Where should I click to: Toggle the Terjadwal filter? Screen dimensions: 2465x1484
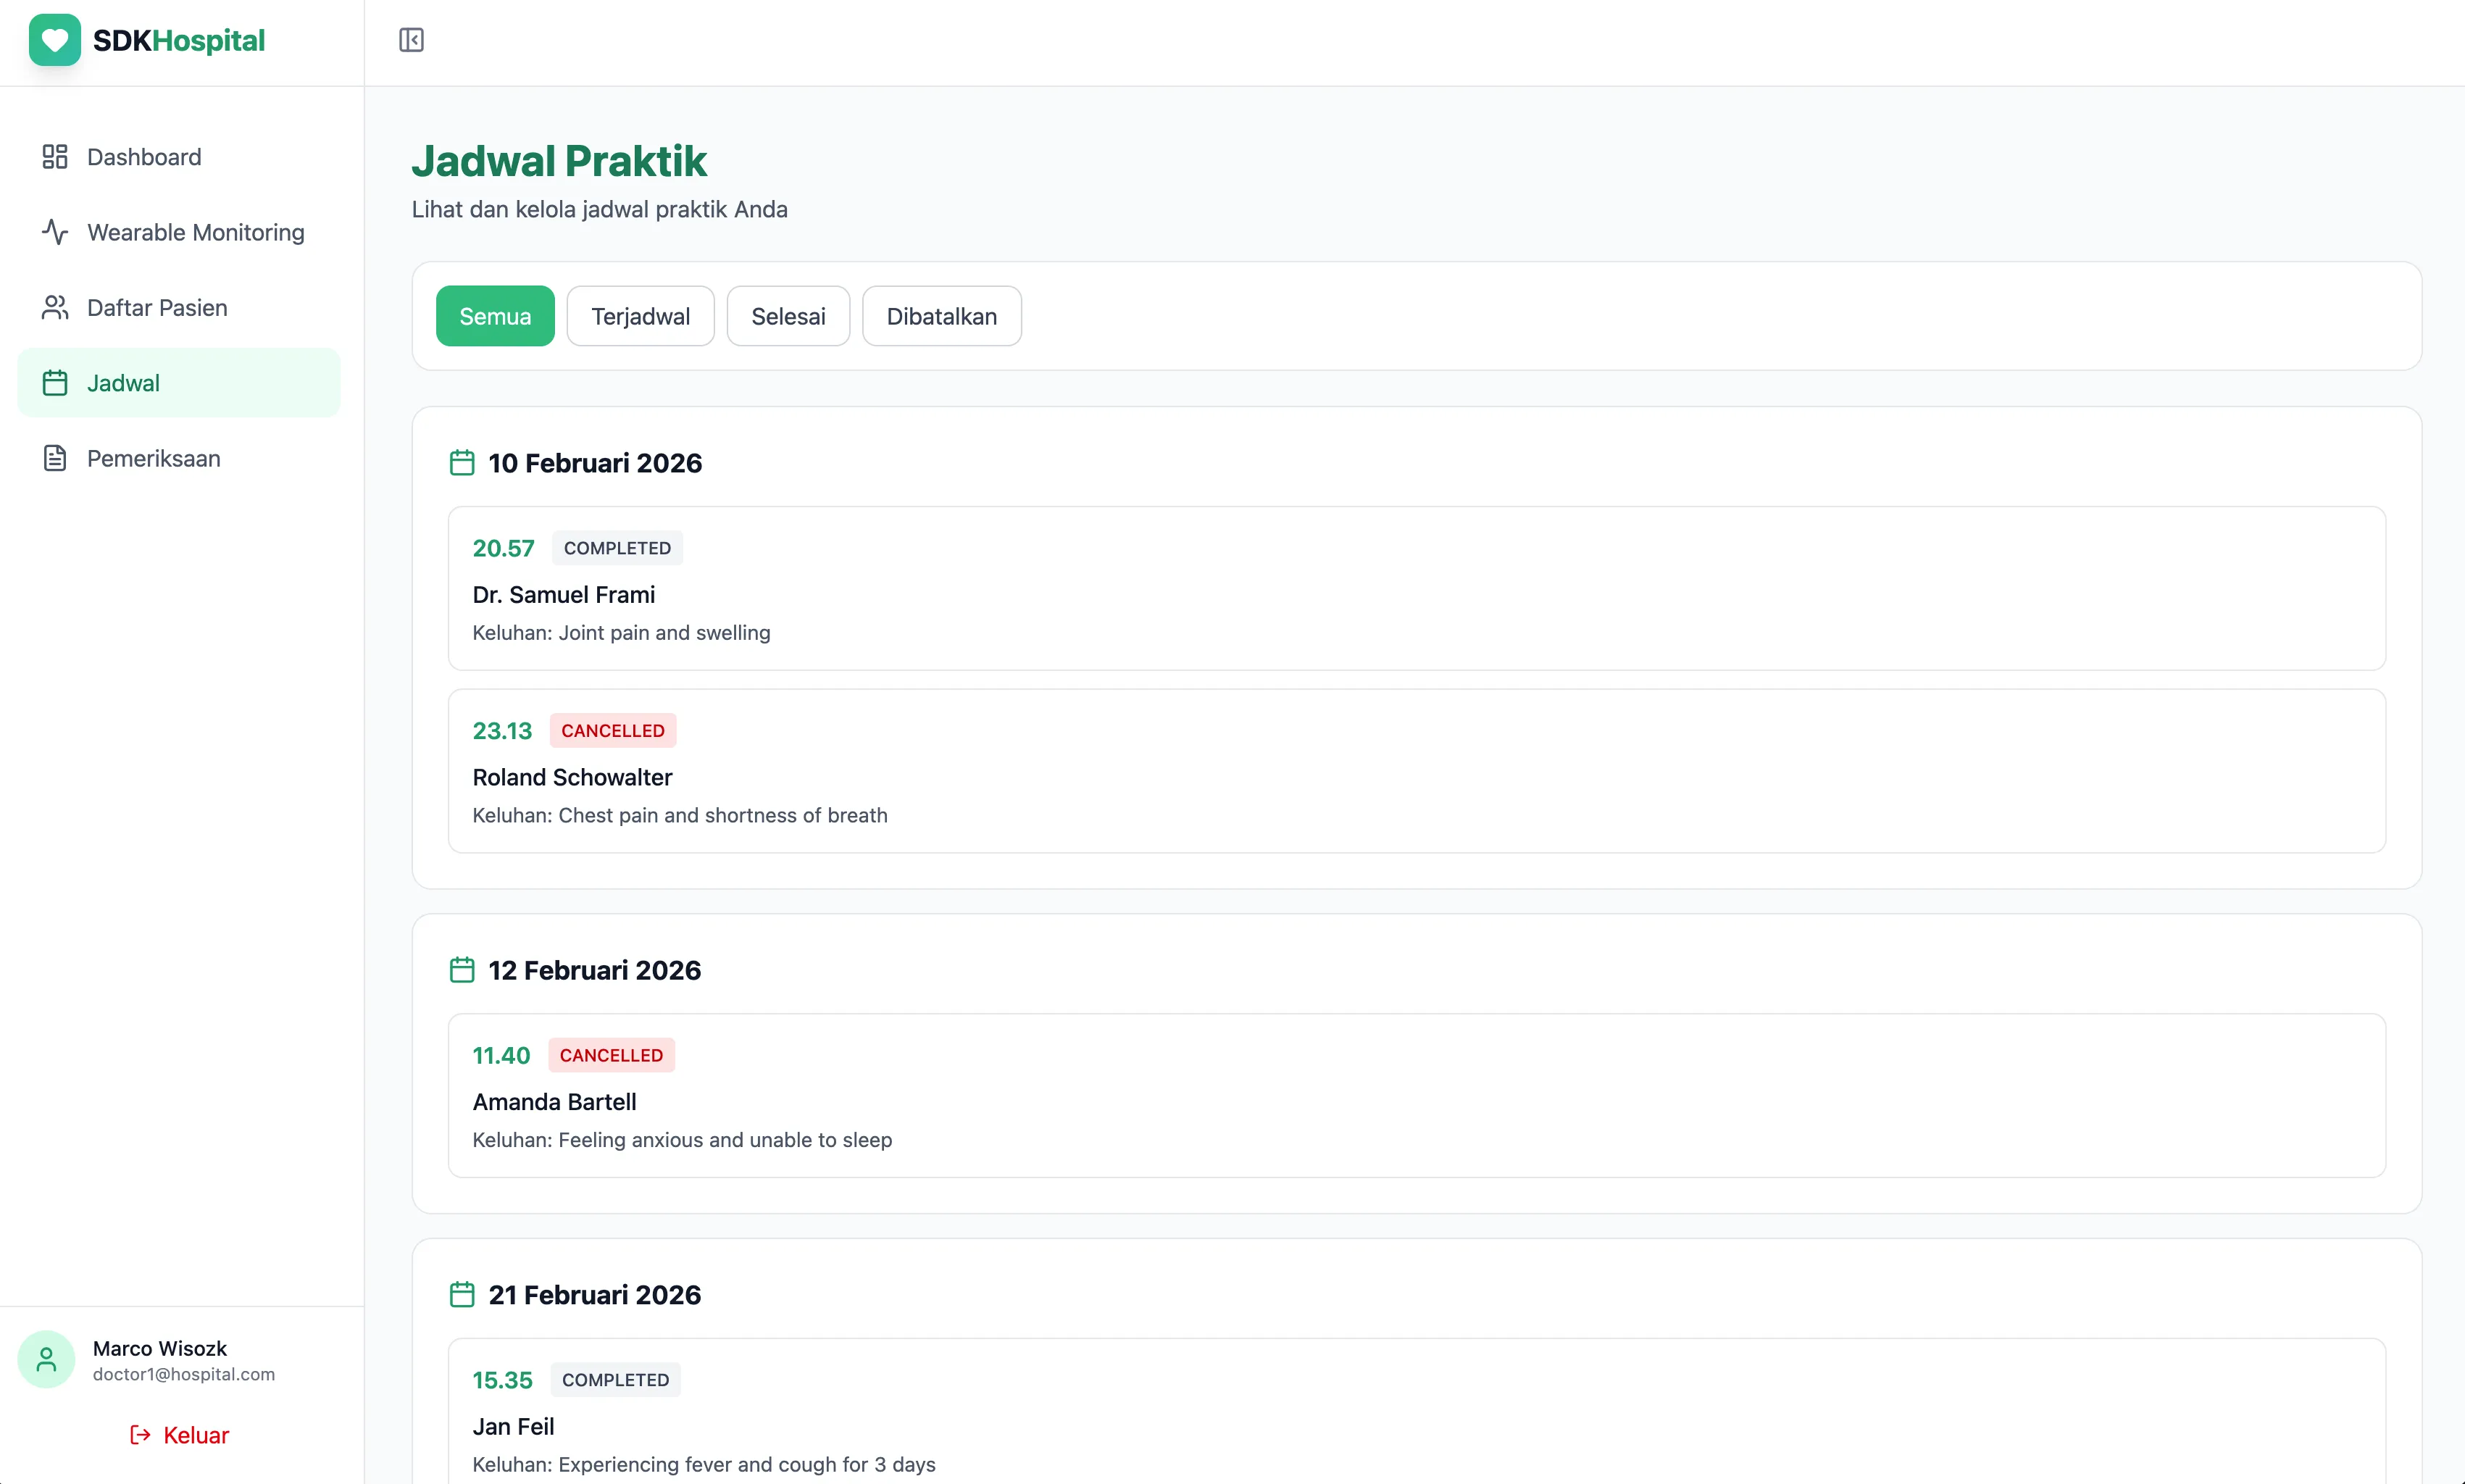tap(640, 315)
